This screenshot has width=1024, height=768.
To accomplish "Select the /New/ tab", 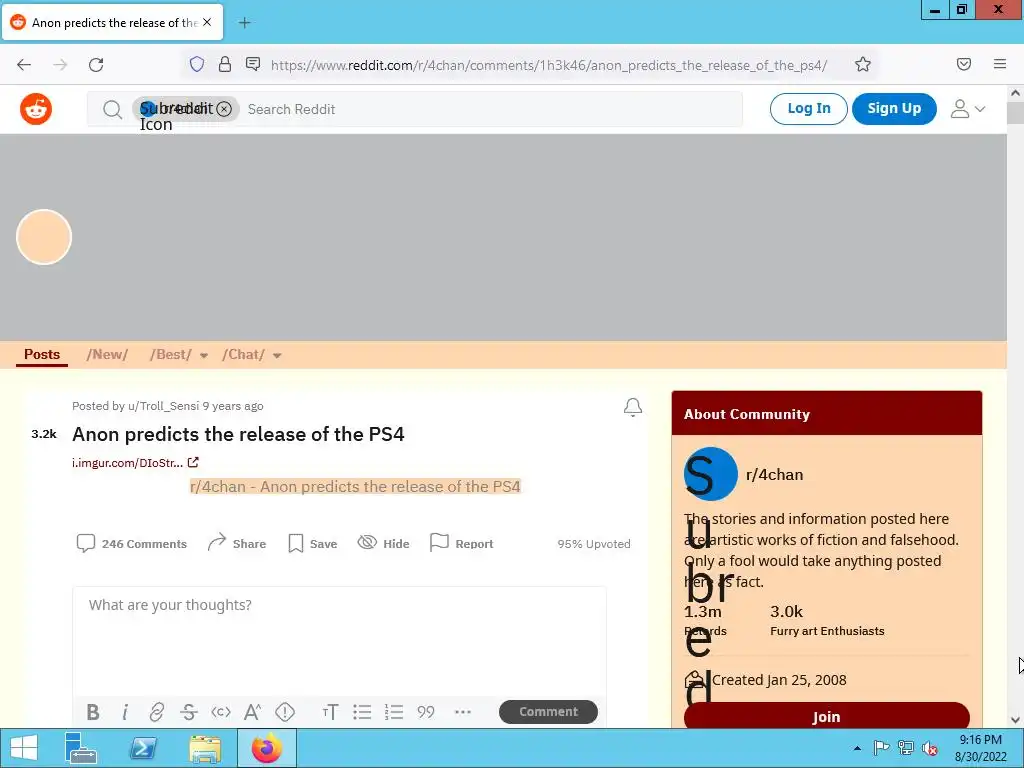I will (107, 355).
